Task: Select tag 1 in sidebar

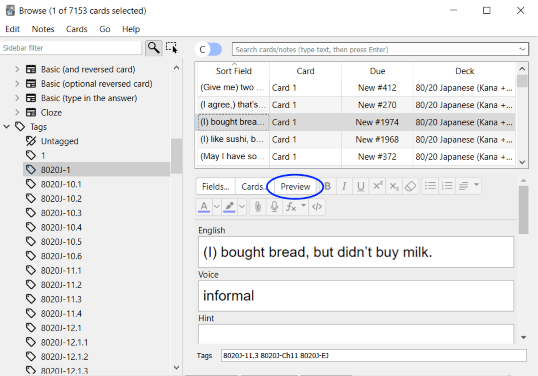Action: (96, 155)
